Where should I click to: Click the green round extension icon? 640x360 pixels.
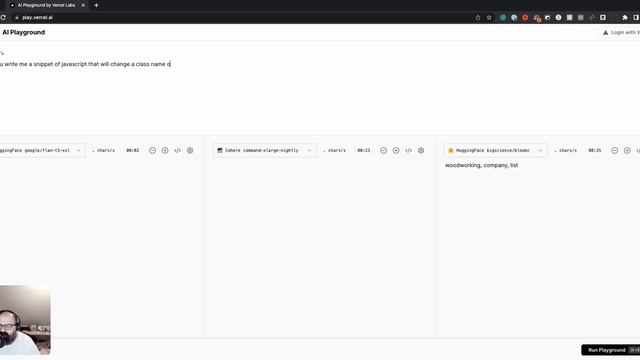pos(503,18)
